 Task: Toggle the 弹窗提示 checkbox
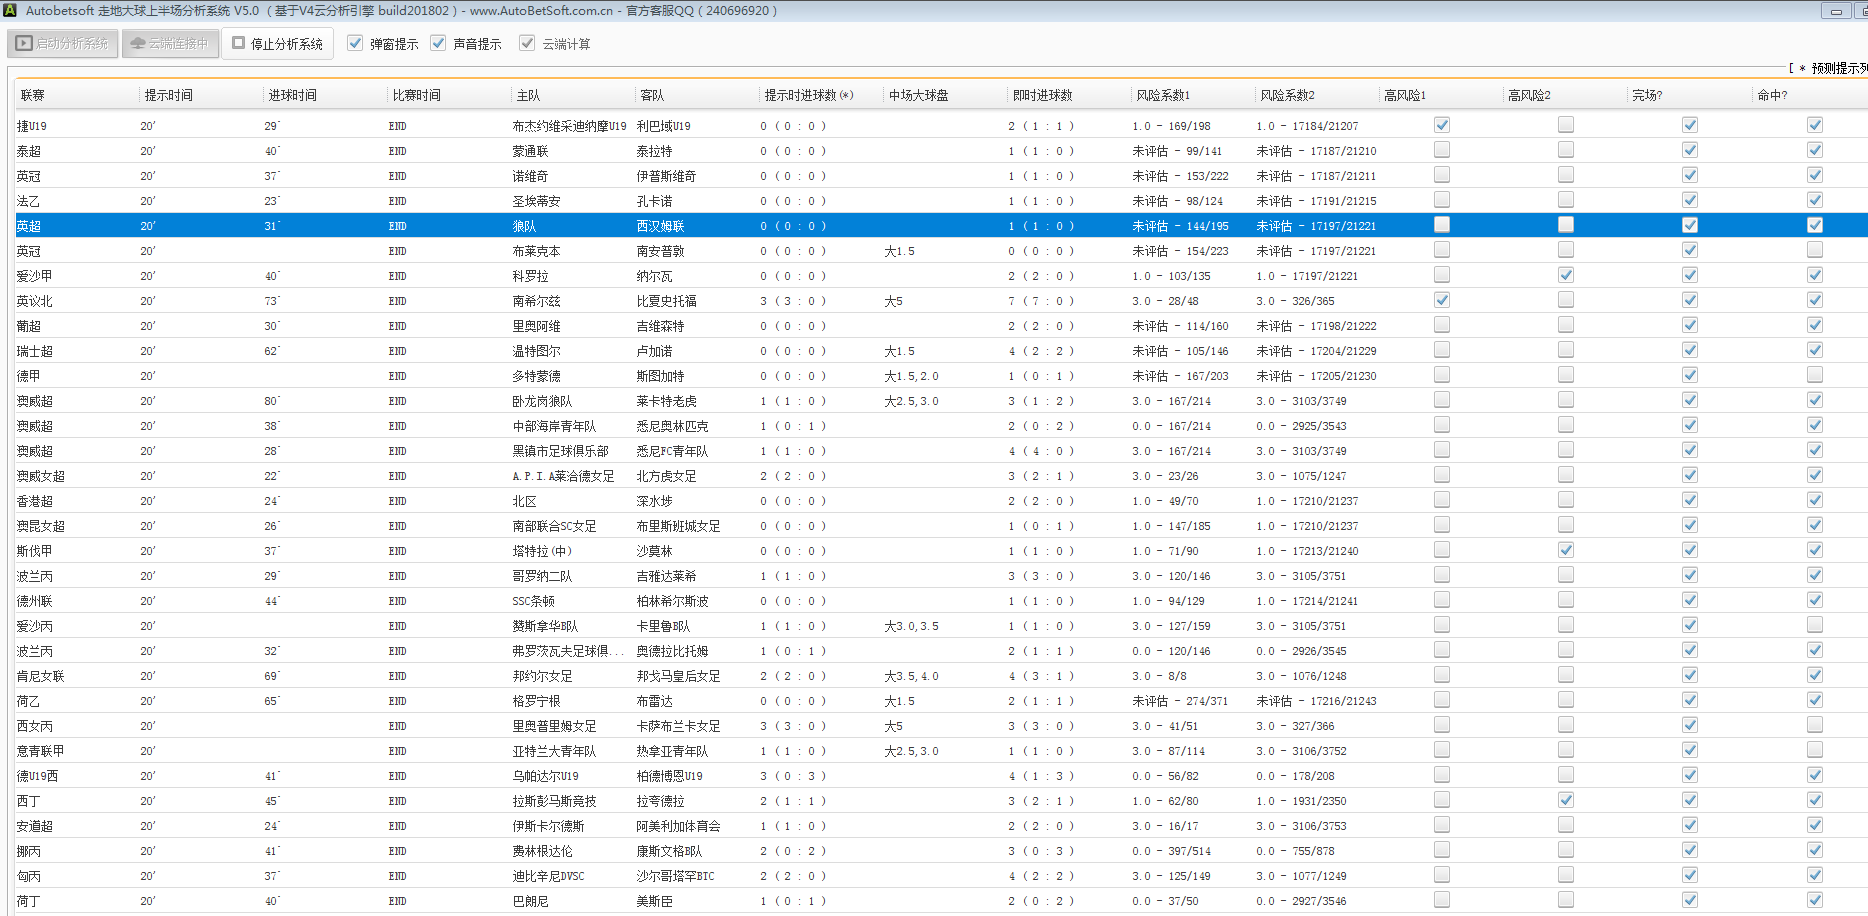click(355, 43)
